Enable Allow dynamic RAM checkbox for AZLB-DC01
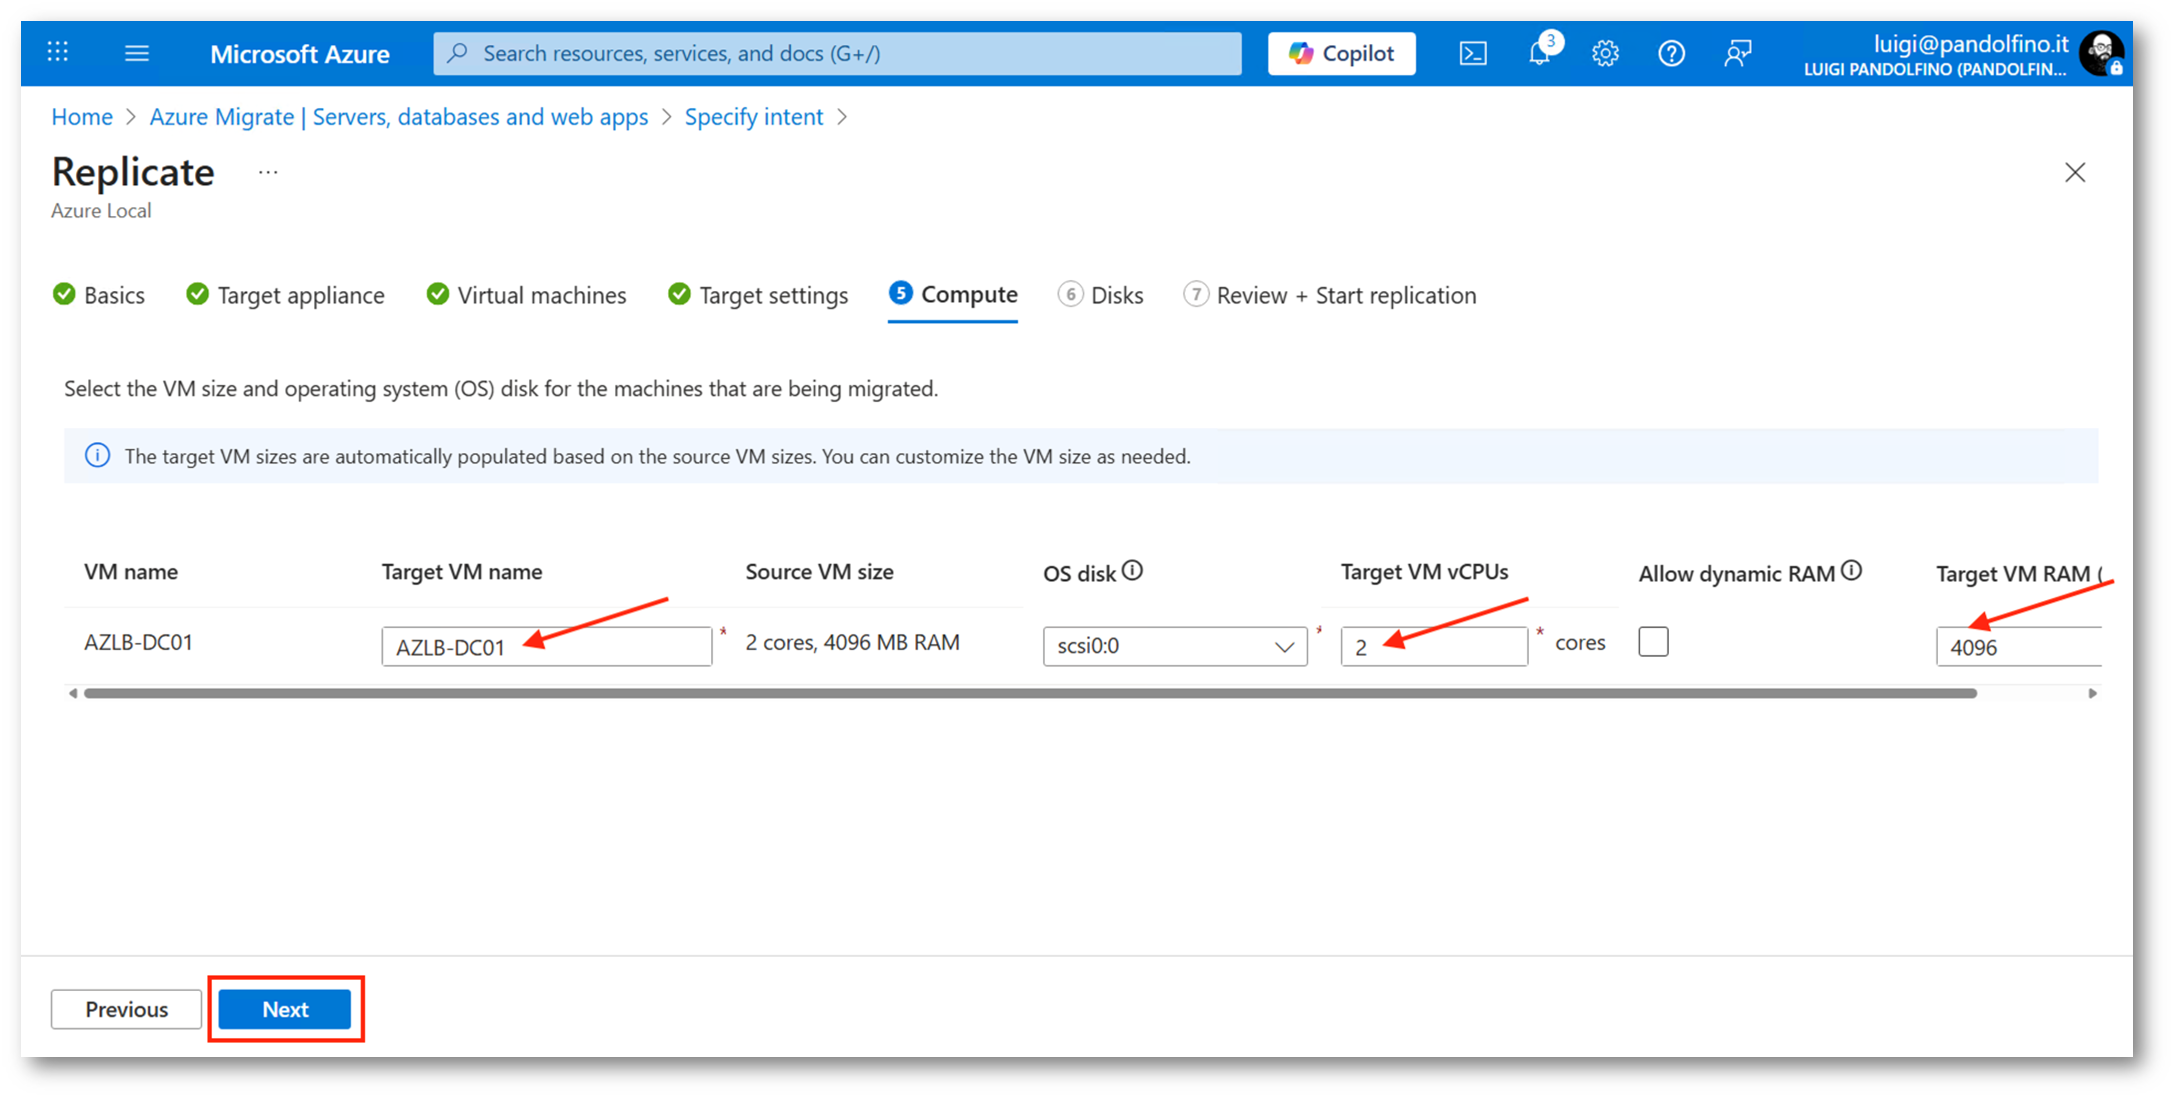 [x=1653, y=642]
